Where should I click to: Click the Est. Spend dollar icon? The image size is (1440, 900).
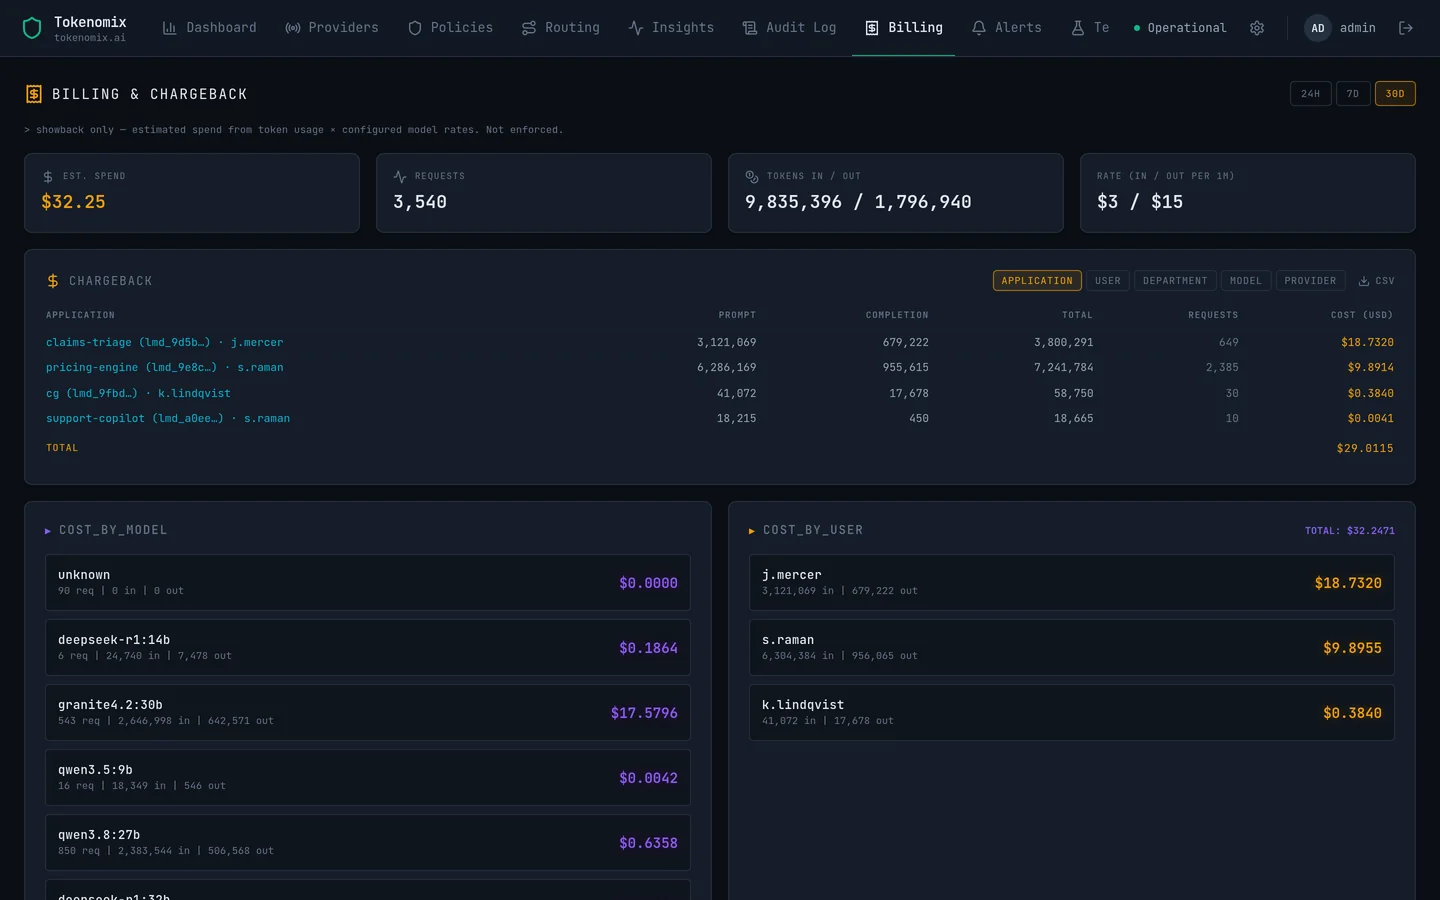click(x=48, y=176)
